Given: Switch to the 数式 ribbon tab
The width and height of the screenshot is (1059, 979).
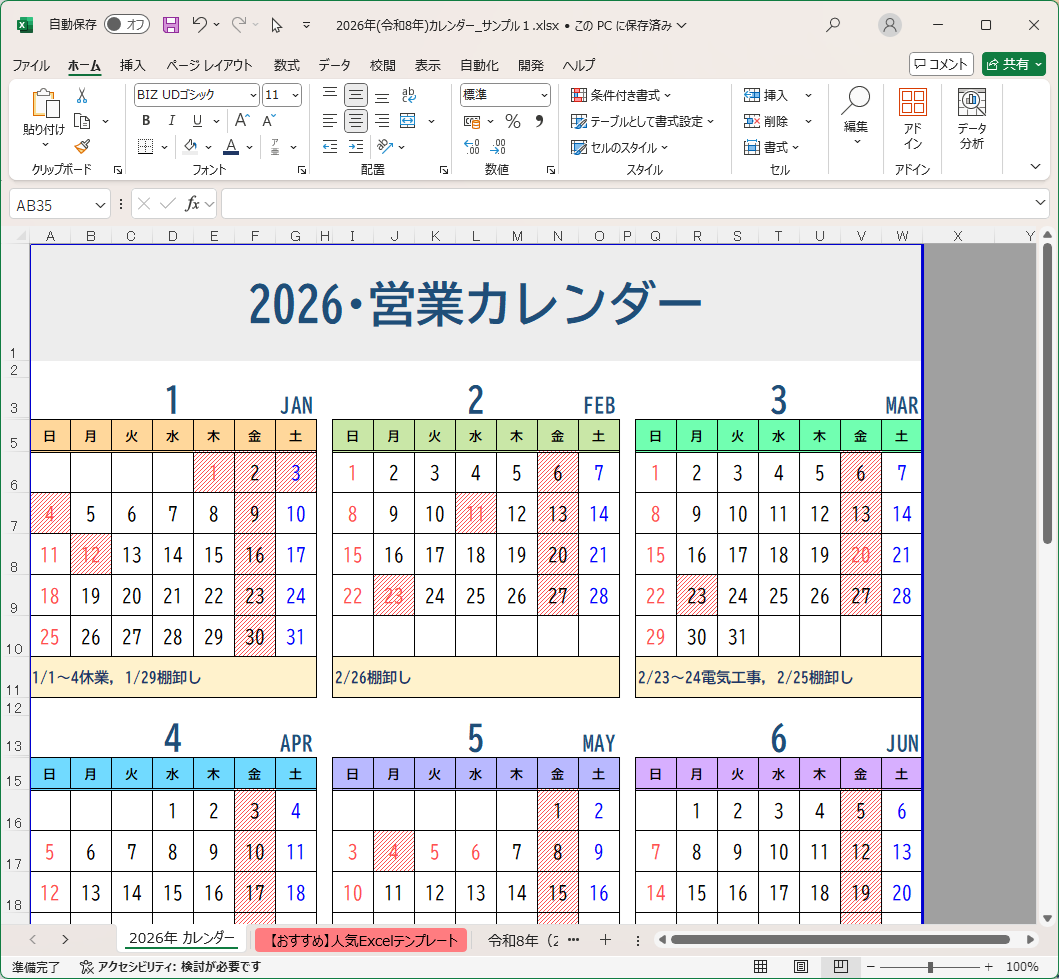Looking at the screenshot, I should point(286,65).
